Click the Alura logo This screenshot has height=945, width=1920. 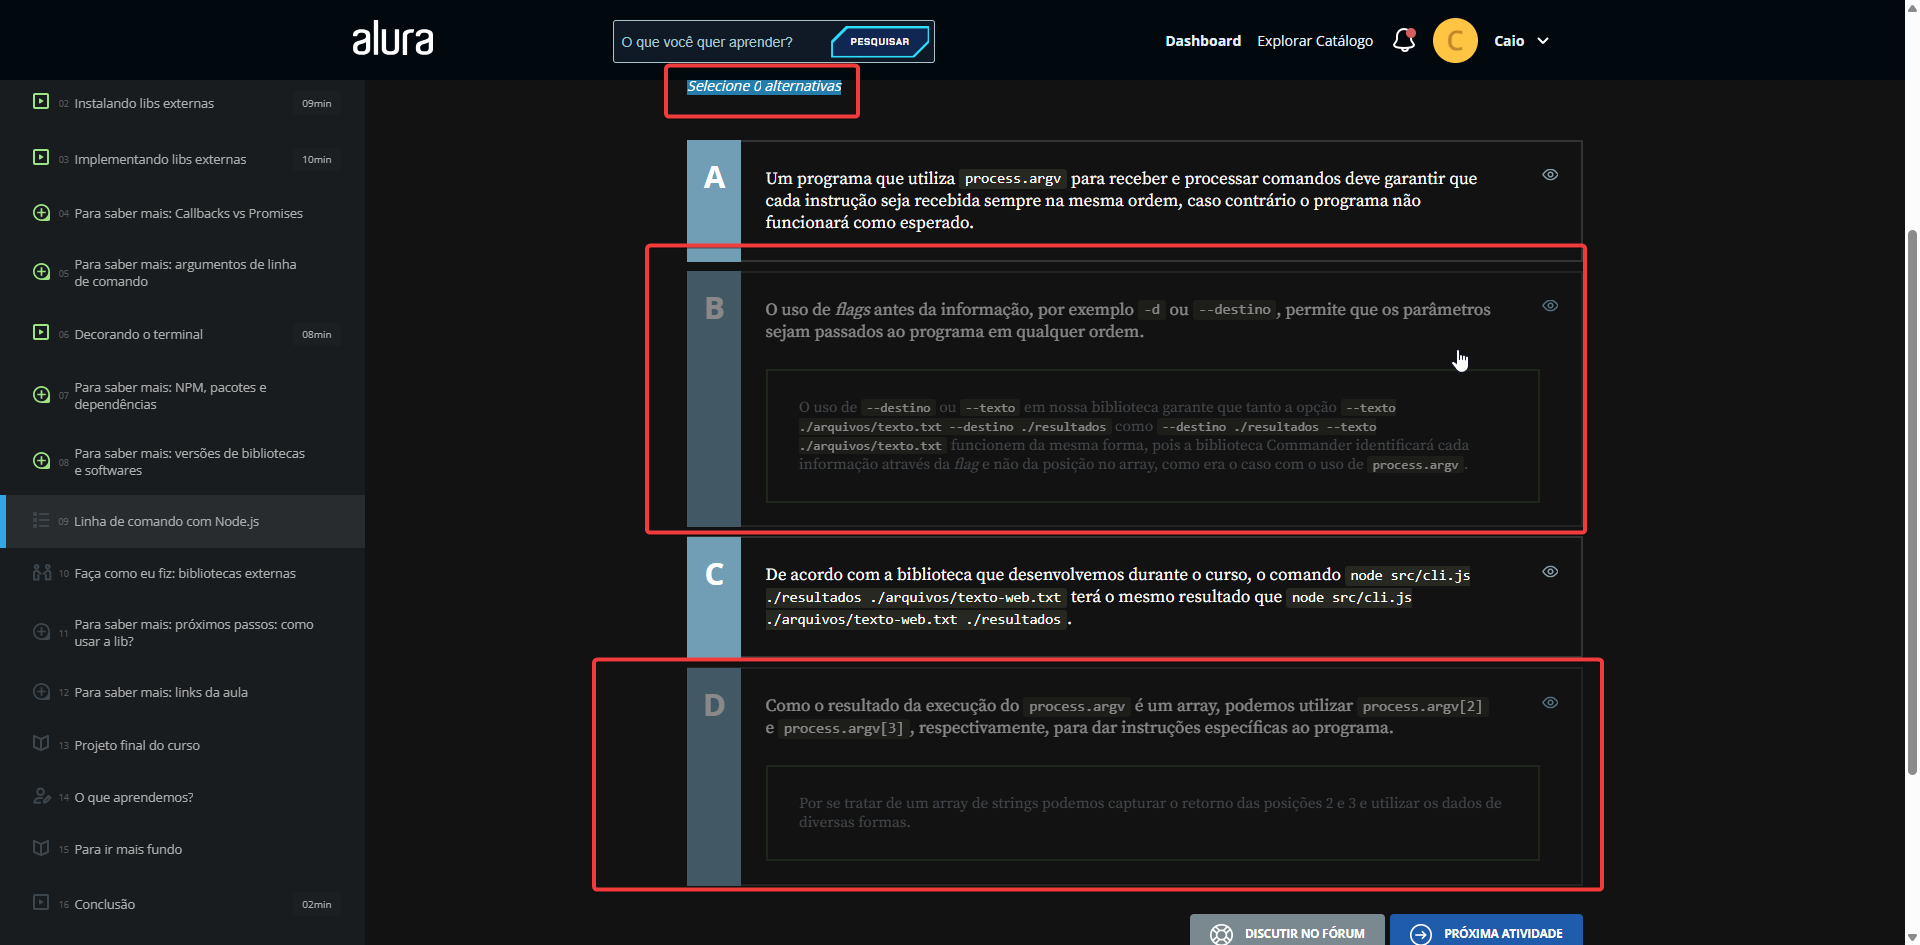tap(392, 39)
